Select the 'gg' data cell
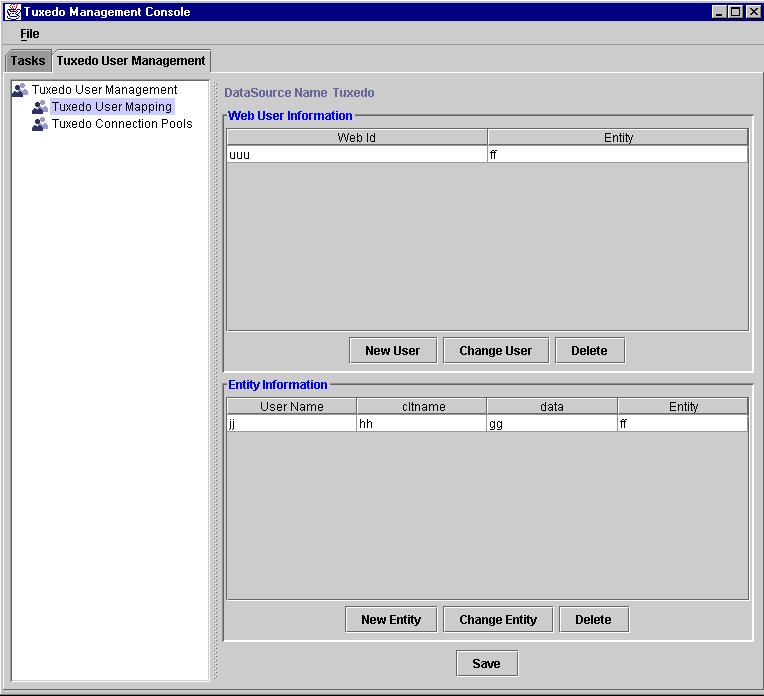 (552, 424)
